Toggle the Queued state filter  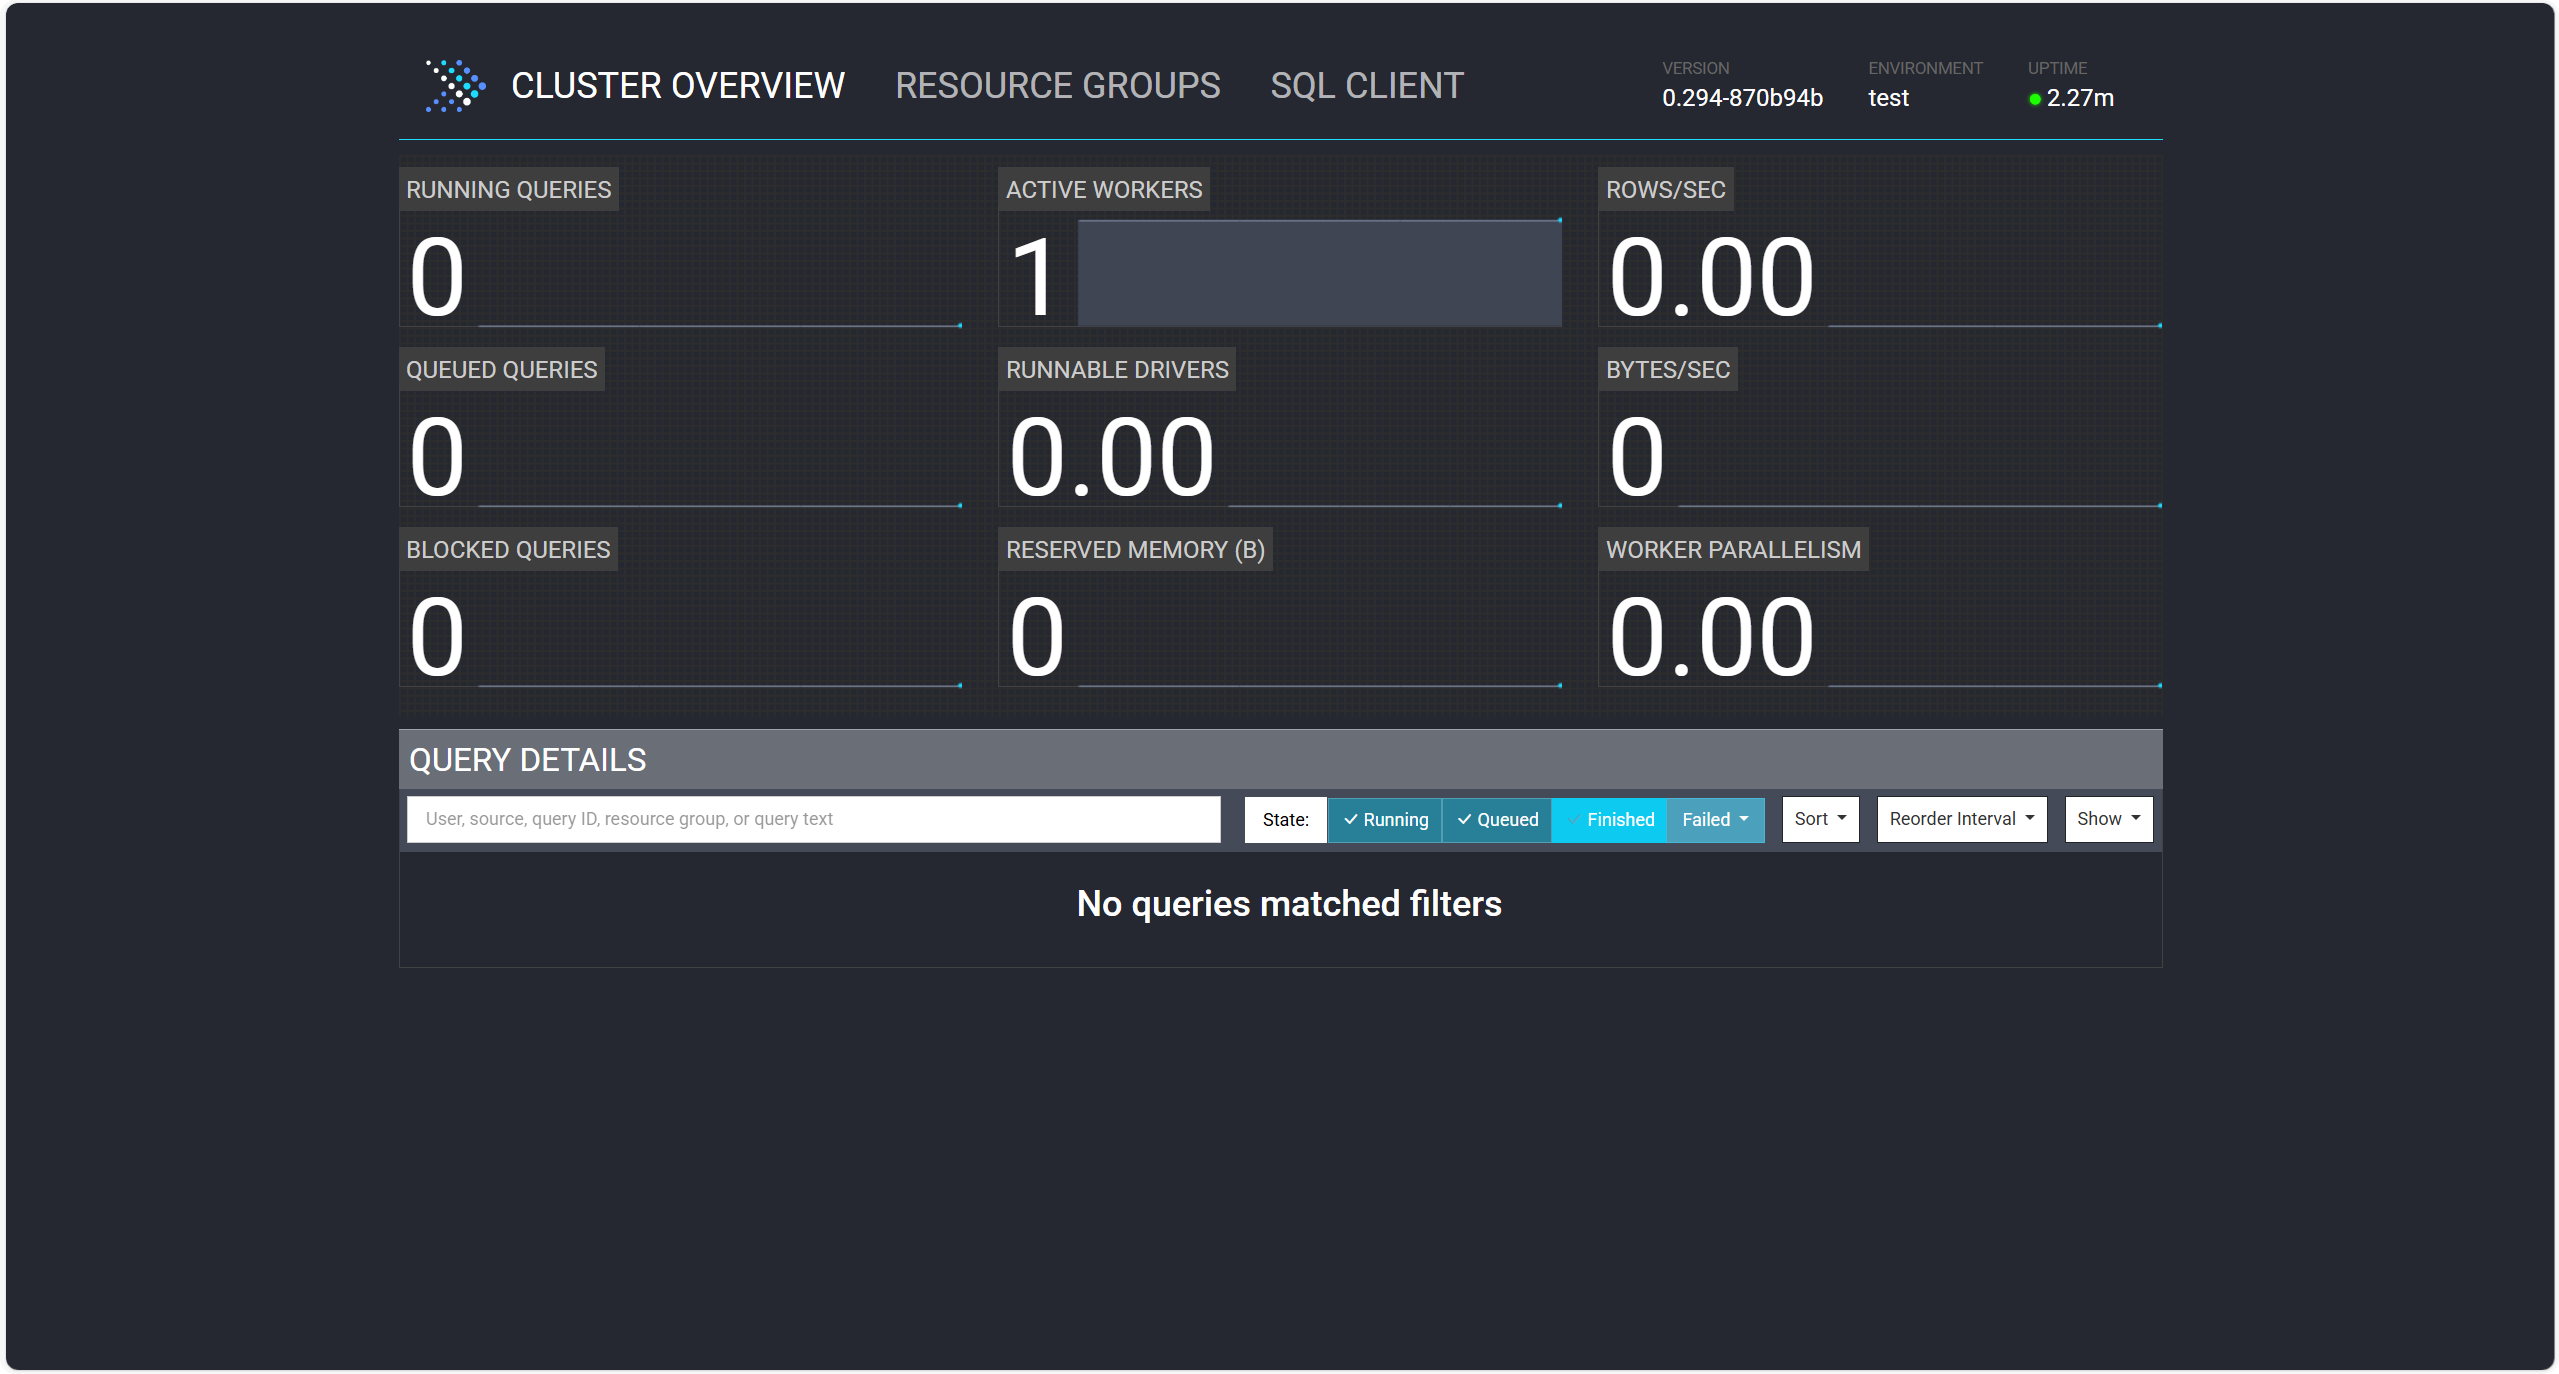(1497, 819)
